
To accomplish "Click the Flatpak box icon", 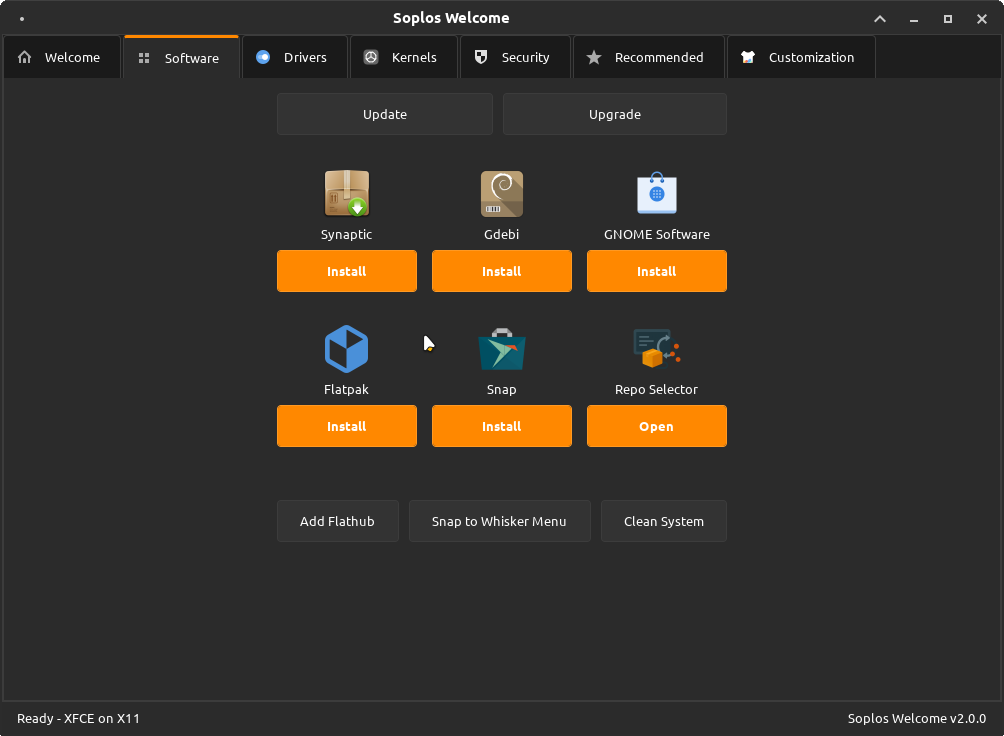I will pos(346,348).
